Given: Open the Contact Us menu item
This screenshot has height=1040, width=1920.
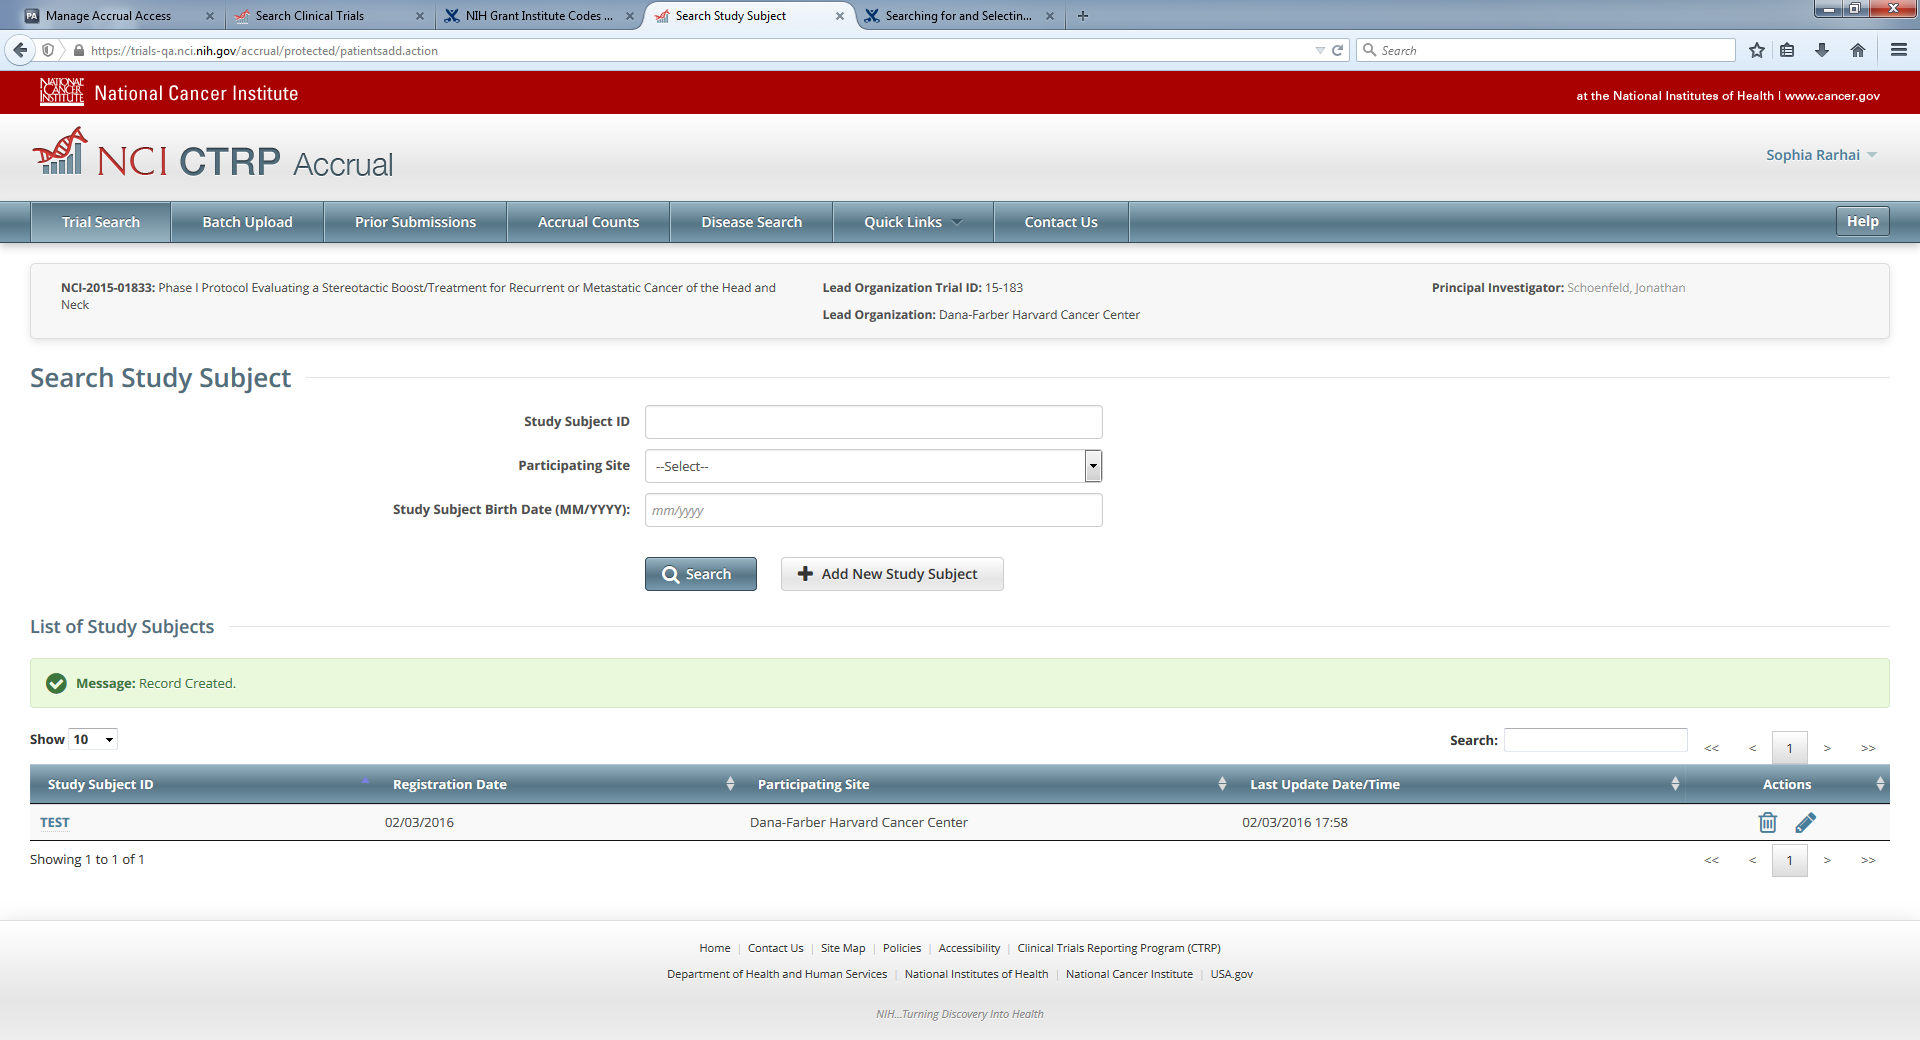Looking at the screenshot, I should (x=1061, y=222).
